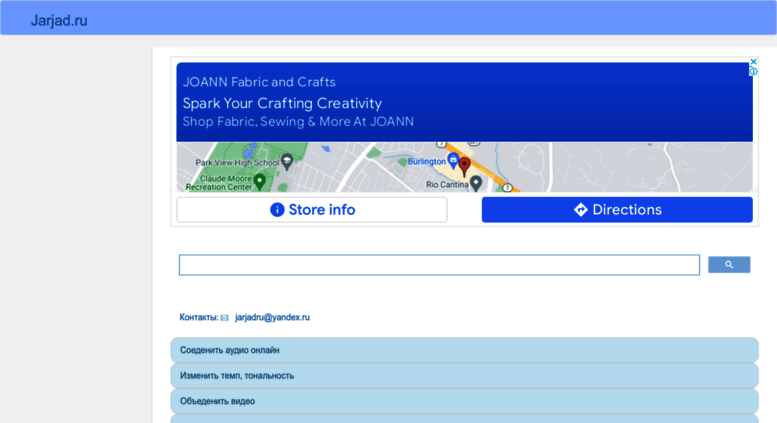Viewport: 777px width, 423px height.
Task: Open the Jarjad.ru site title link
Action: (x=59, y=20)
